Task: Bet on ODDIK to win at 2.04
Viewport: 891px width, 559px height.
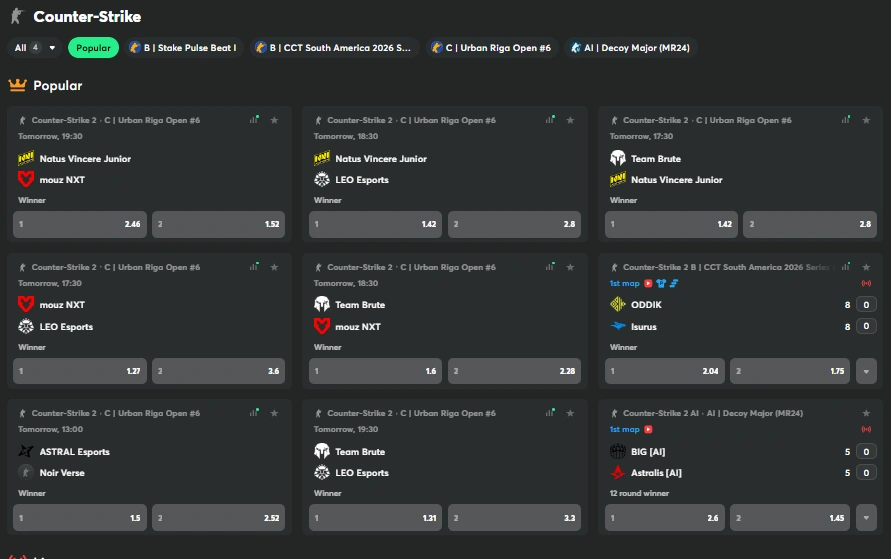Action: pos(665,372)
